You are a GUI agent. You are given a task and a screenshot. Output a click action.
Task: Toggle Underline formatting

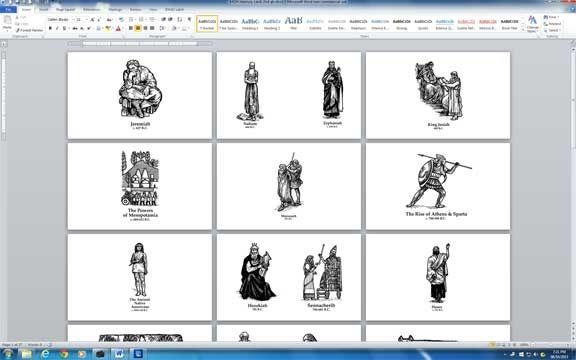point(65,28)
